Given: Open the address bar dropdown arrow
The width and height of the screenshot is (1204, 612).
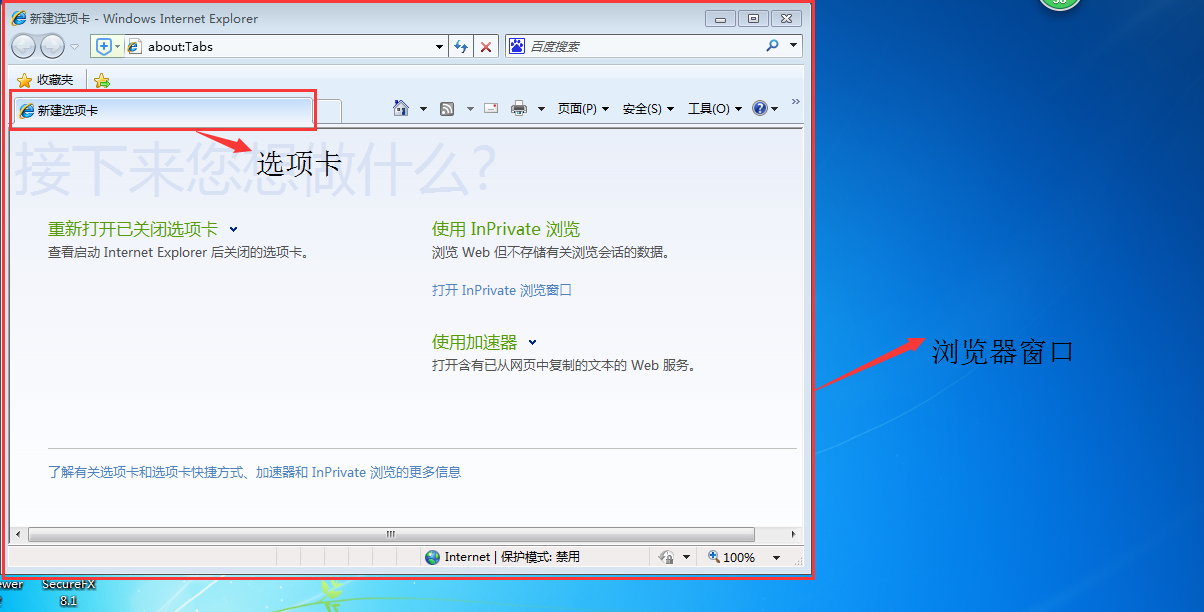Looking at the screenshot, I should tap(438, 45).
